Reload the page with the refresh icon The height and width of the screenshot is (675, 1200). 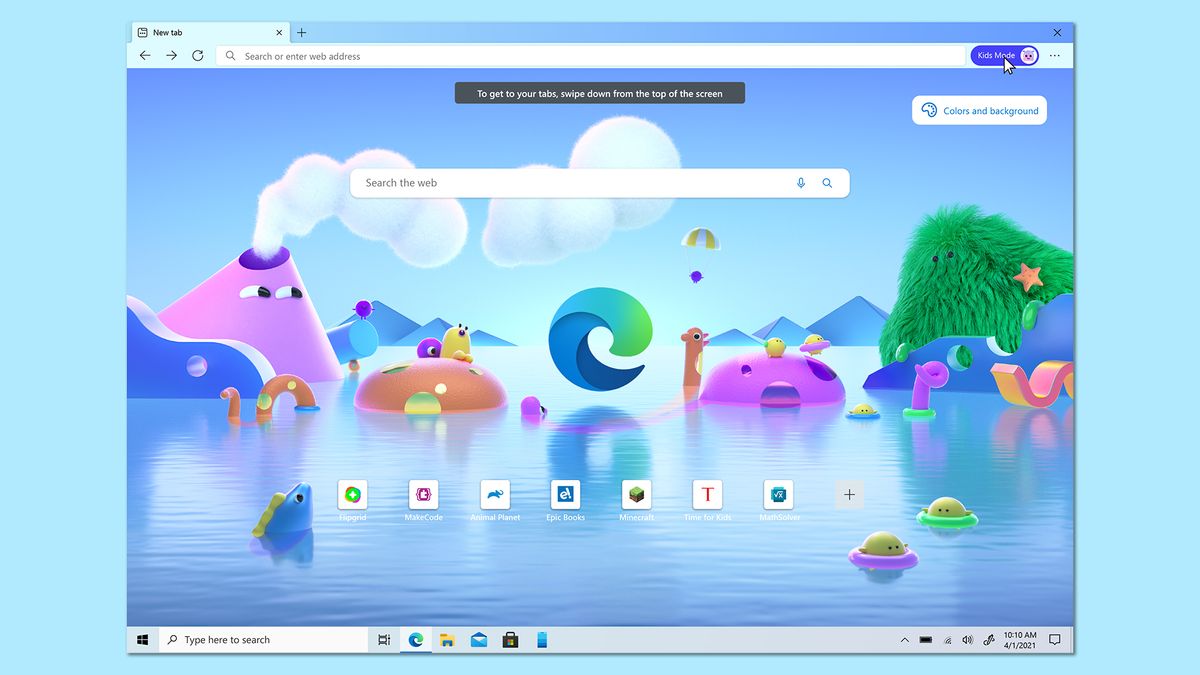(x=197, y=56)
